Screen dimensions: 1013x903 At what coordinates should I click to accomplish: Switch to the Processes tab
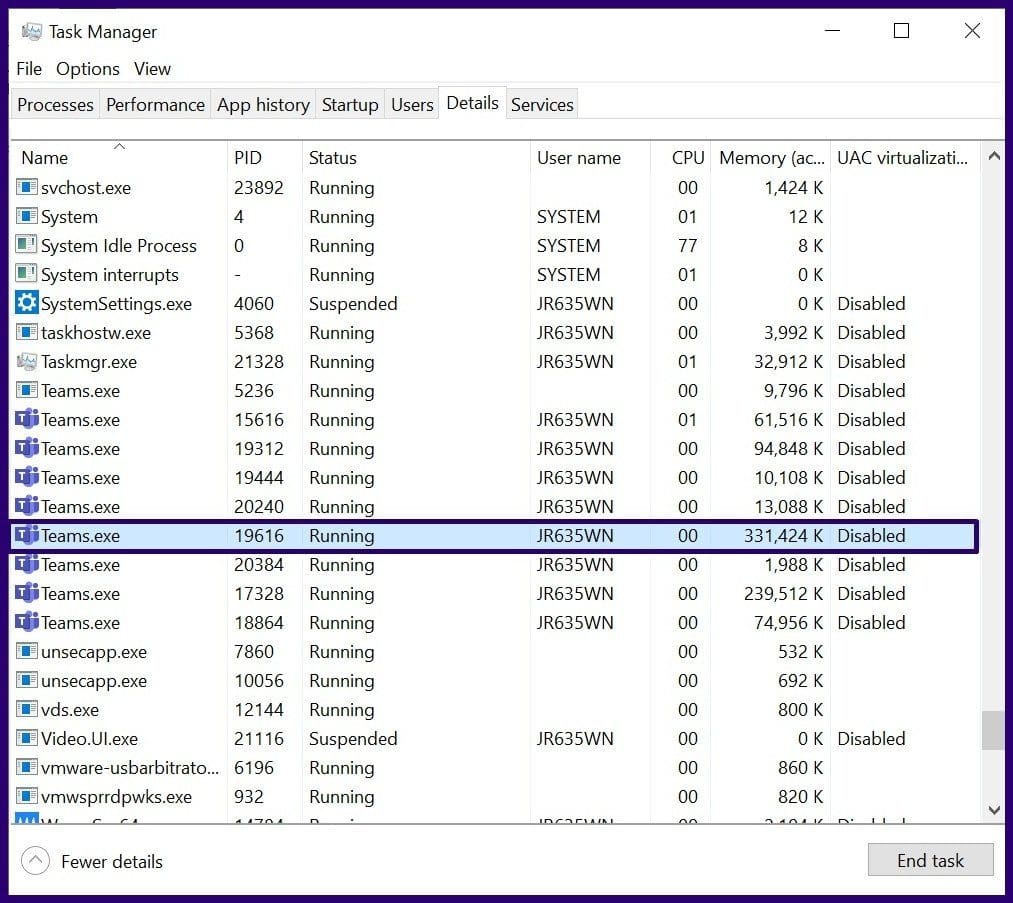pyautogui.click(x=55, y=105)
